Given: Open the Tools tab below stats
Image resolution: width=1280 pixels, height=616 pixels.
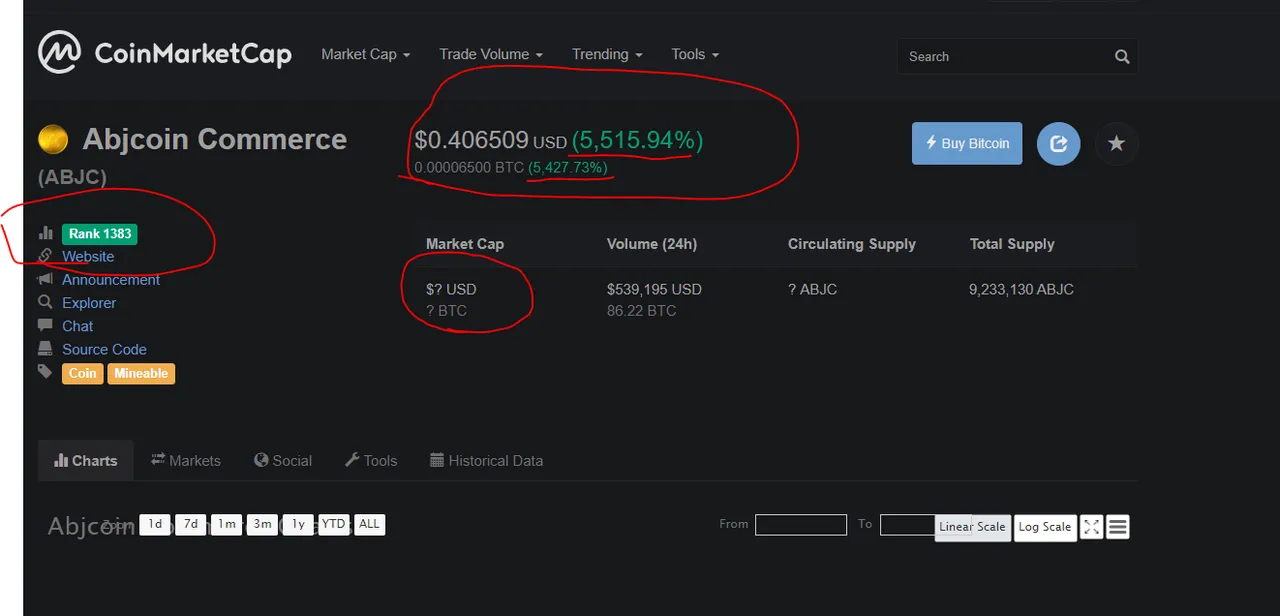Looking at the screenshot, I should (x=371, y=461).
